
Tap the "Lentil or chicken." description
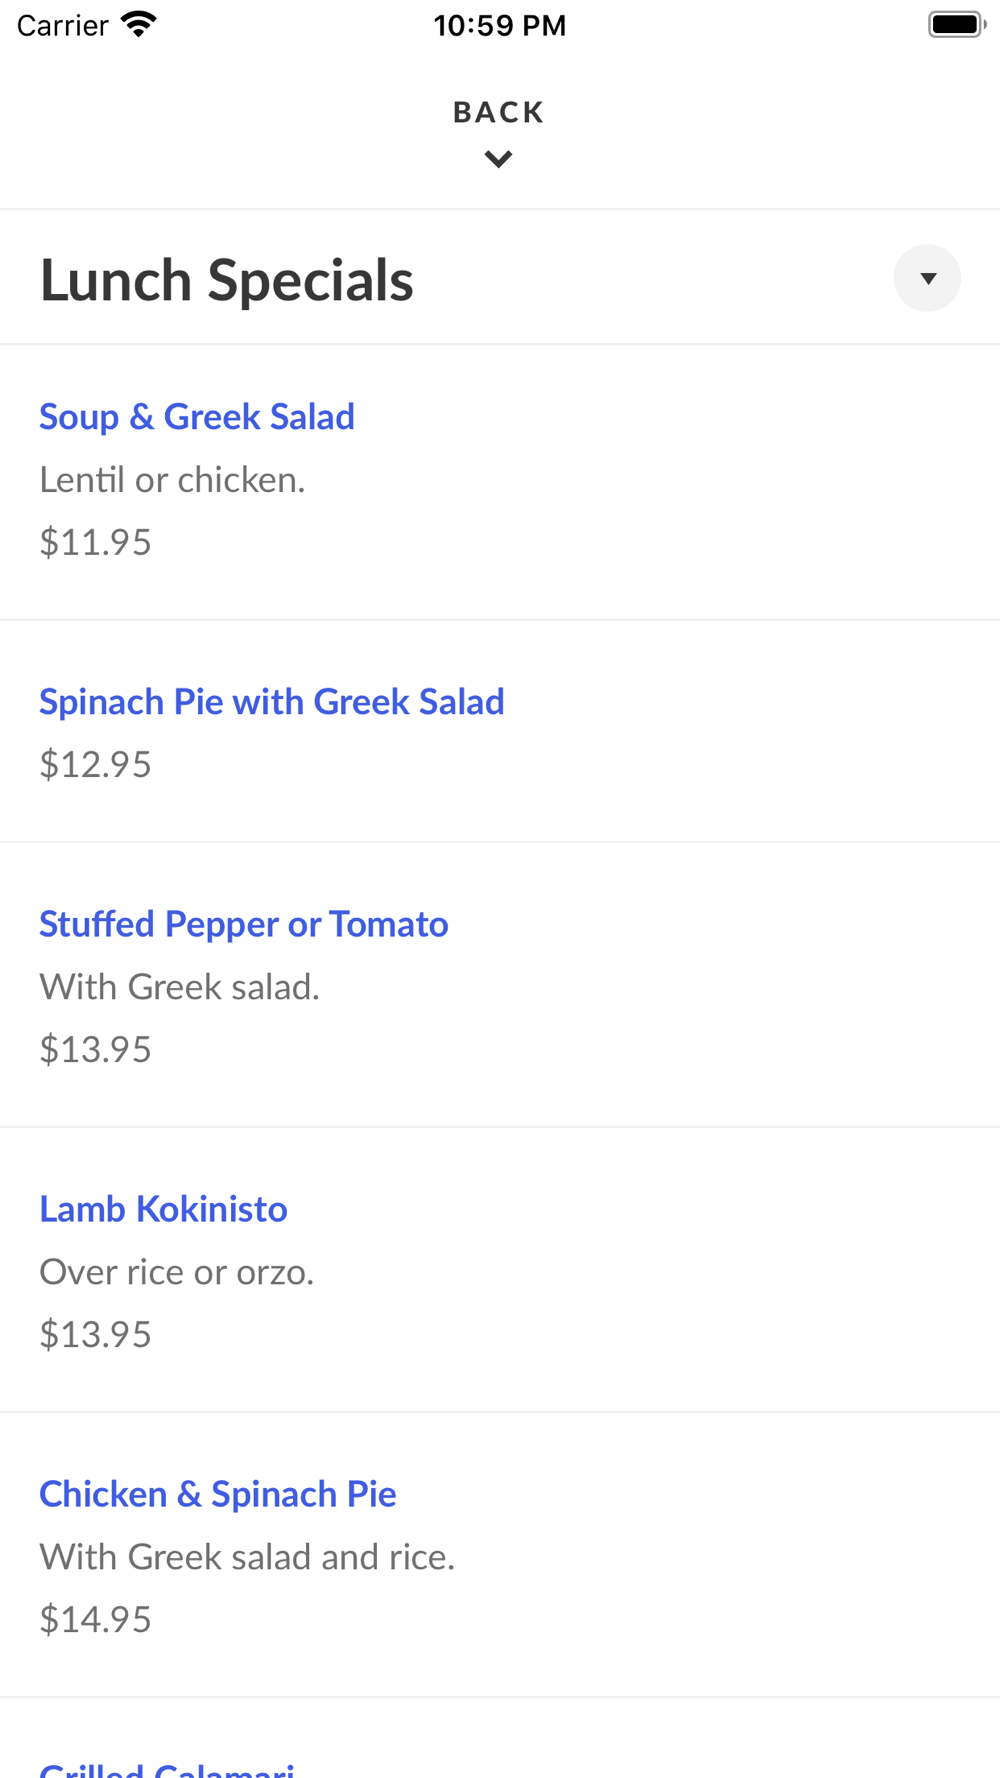tap(172, 480)
